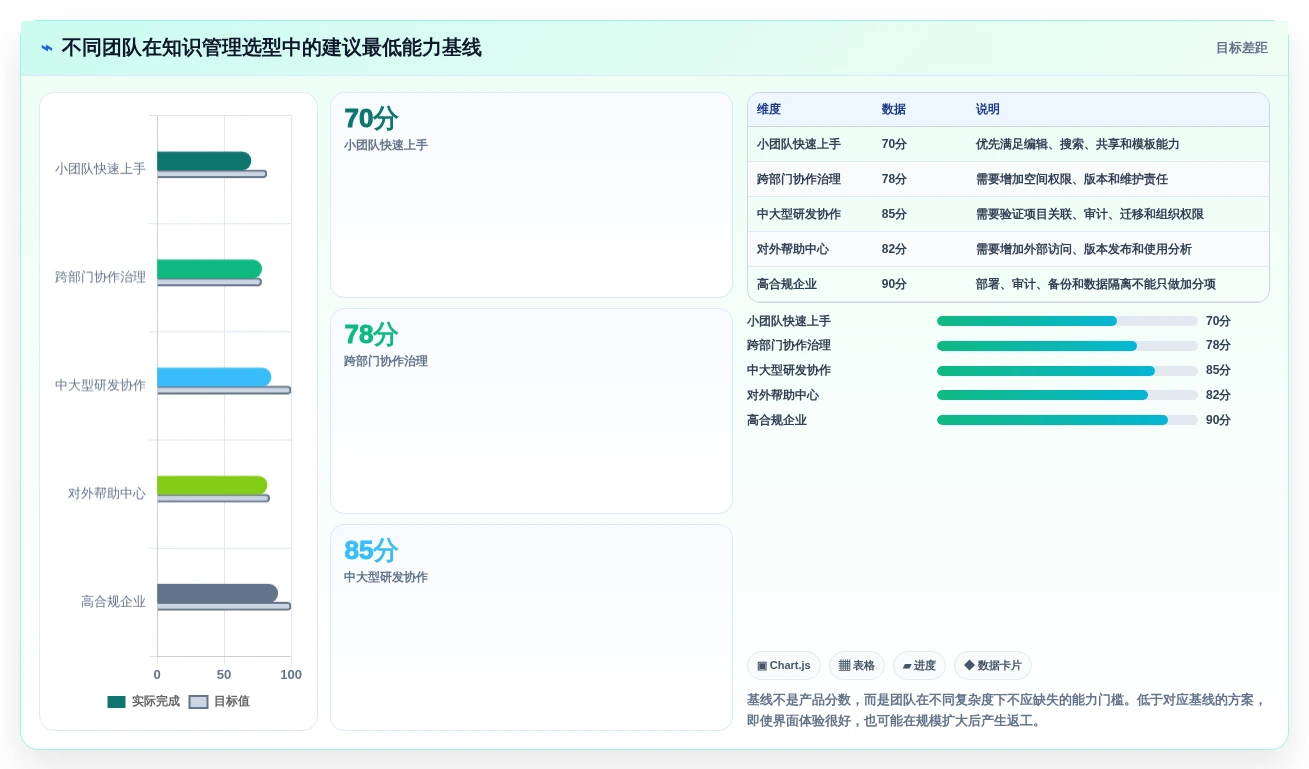The width and height of the screenshot is (1309, 769).
Task: Click the 中大型研发协作 progress bar
Action: coord(1067,371)
